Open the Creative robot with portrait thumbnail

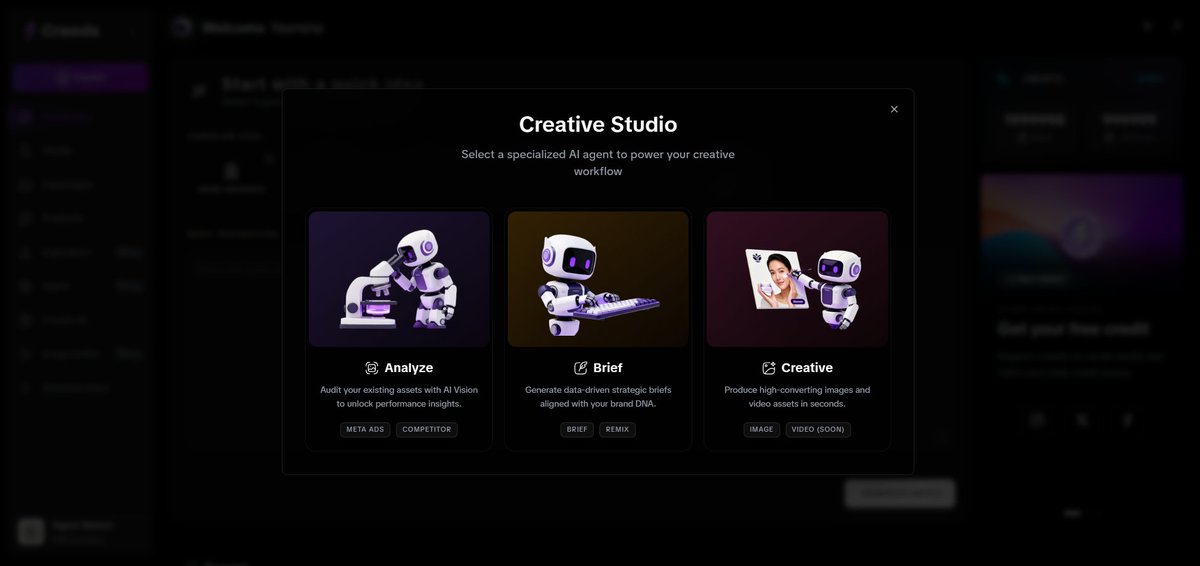pyautogui.click(x=797, y=279)
